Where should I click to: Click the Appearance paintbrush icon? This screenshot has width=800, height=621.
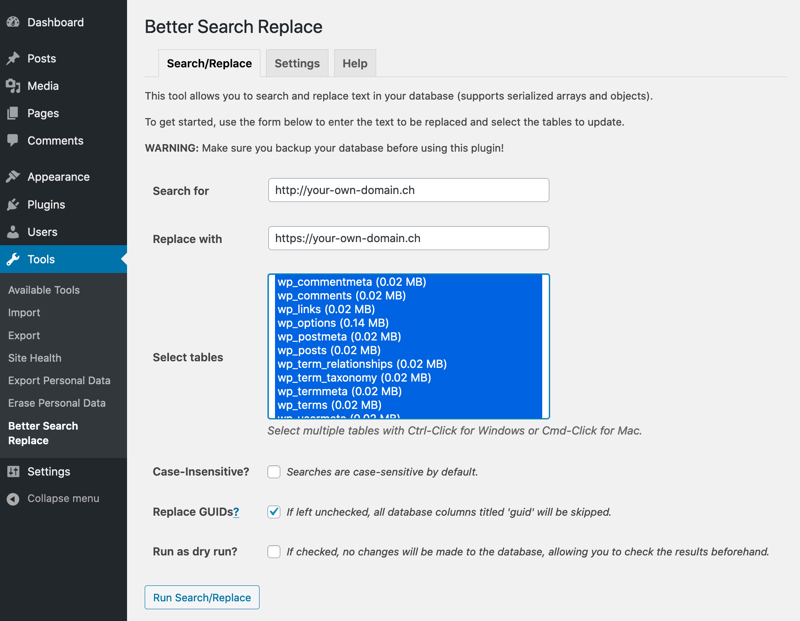click(x=13, y=177)
